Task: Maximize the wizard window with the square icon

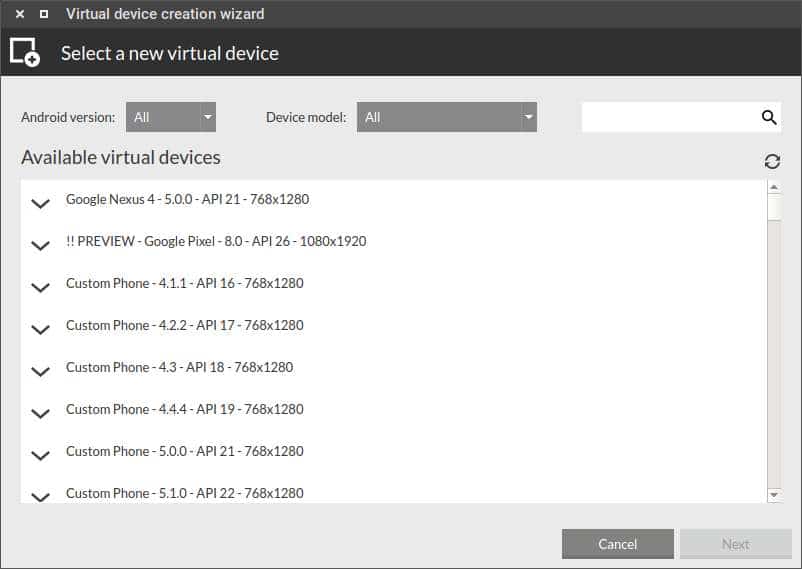Action: pos(44,14)
